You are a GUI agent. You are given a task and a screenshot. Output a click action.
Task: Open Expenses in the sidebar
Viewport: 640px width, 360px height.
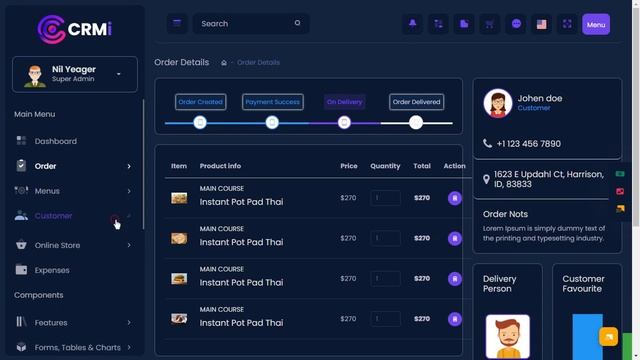pos(52,270)
